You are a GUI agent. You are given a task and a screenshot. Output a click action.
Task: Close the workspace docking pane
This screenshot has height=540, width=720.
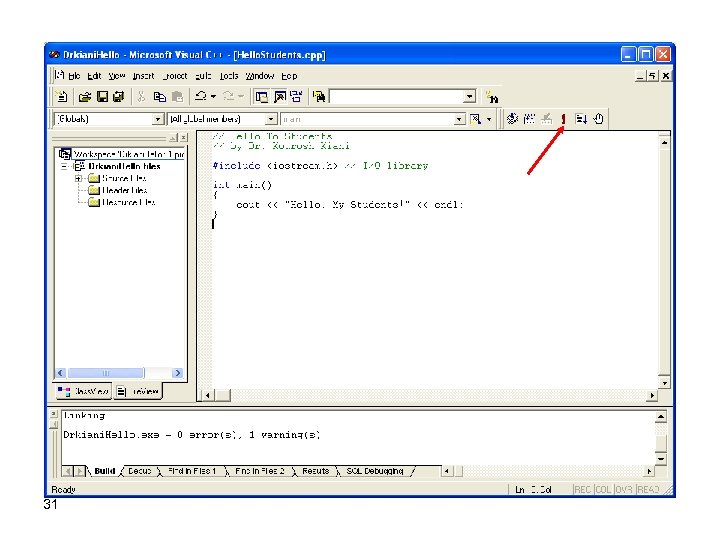tap(183, 137)
